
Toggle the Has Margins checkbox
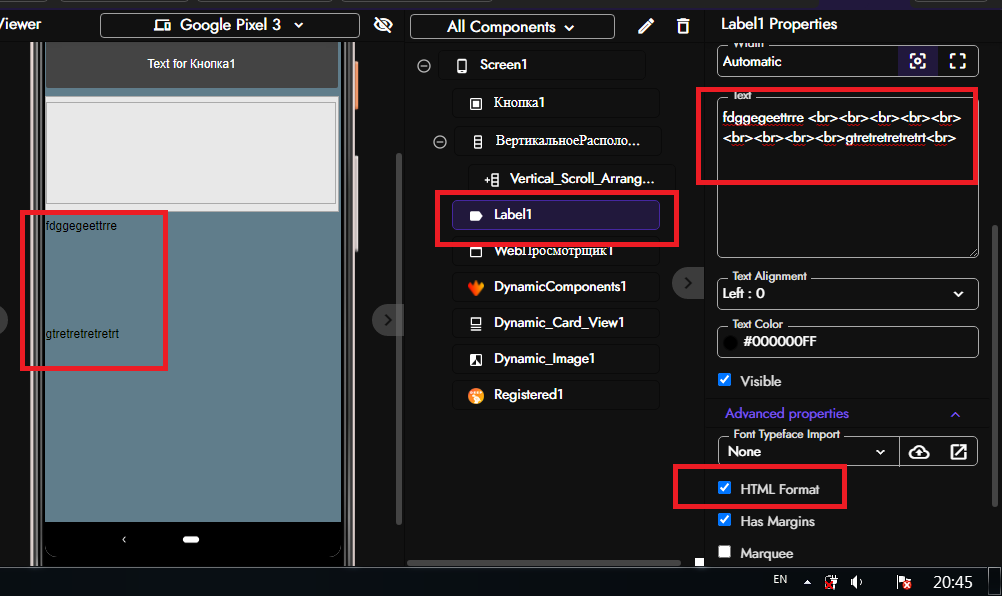click(725, 519)
